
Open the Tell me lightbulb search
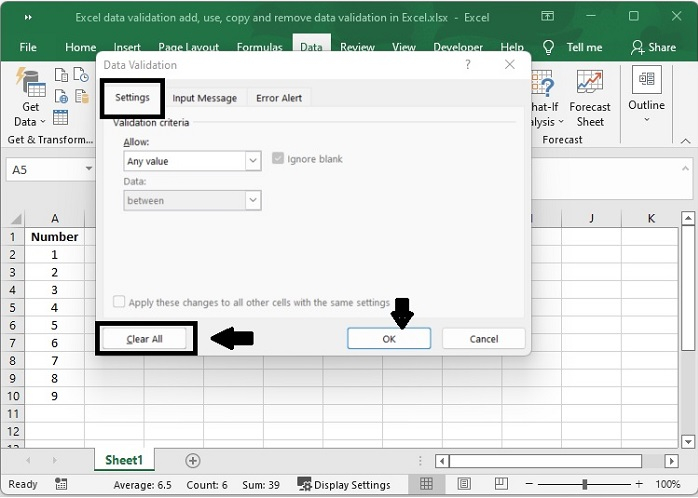click(x=548, y=47)
